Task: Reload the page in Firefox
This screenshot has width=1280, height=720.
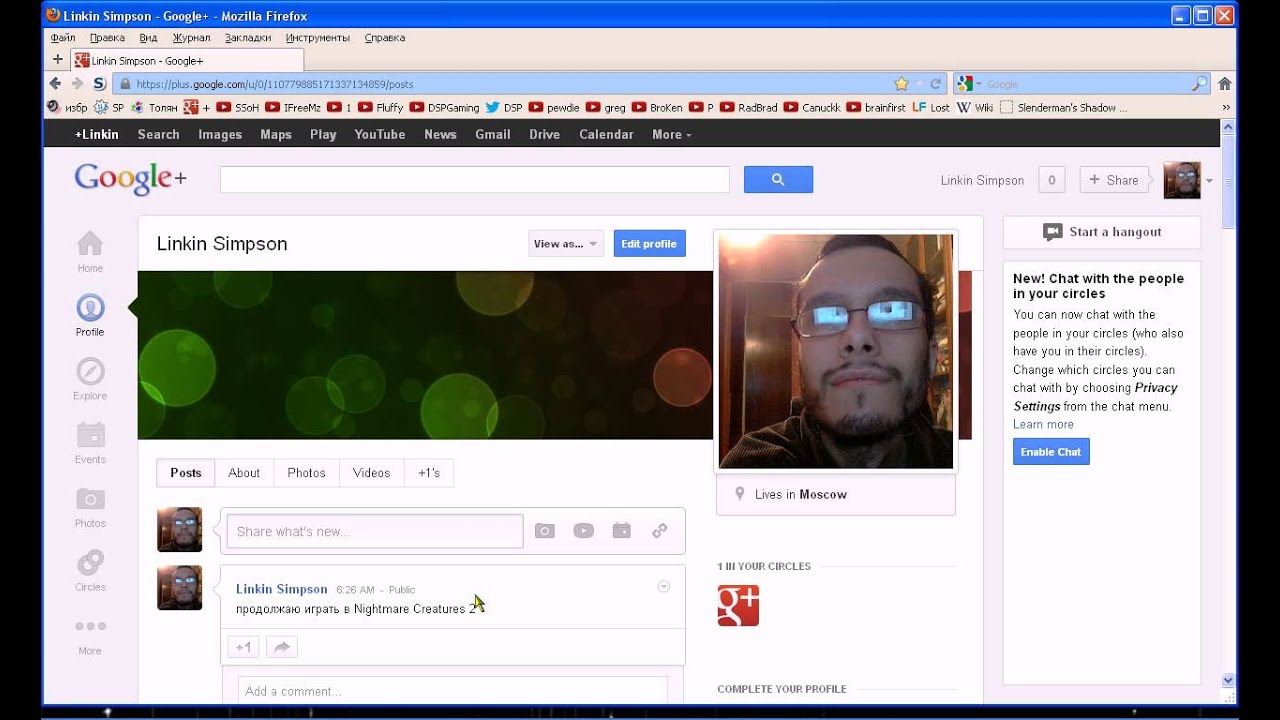Action: [936, 84]
